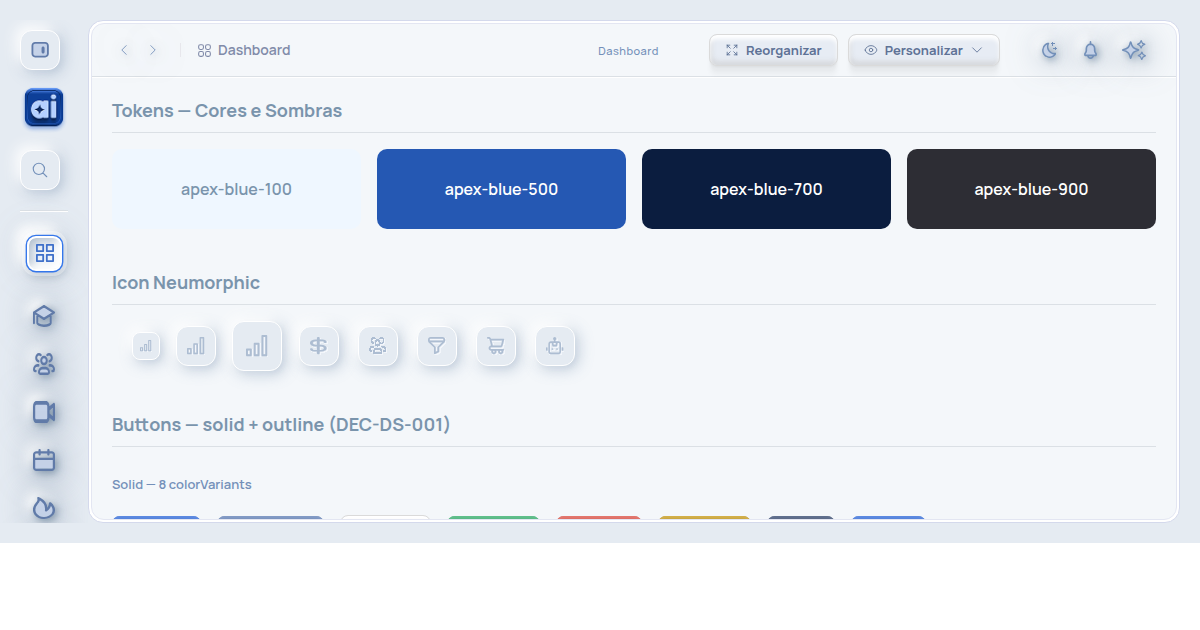Viewport: 1200px width, 630px height.
Task: Go forward with the right chevron
Action: [x=153, y=50]
